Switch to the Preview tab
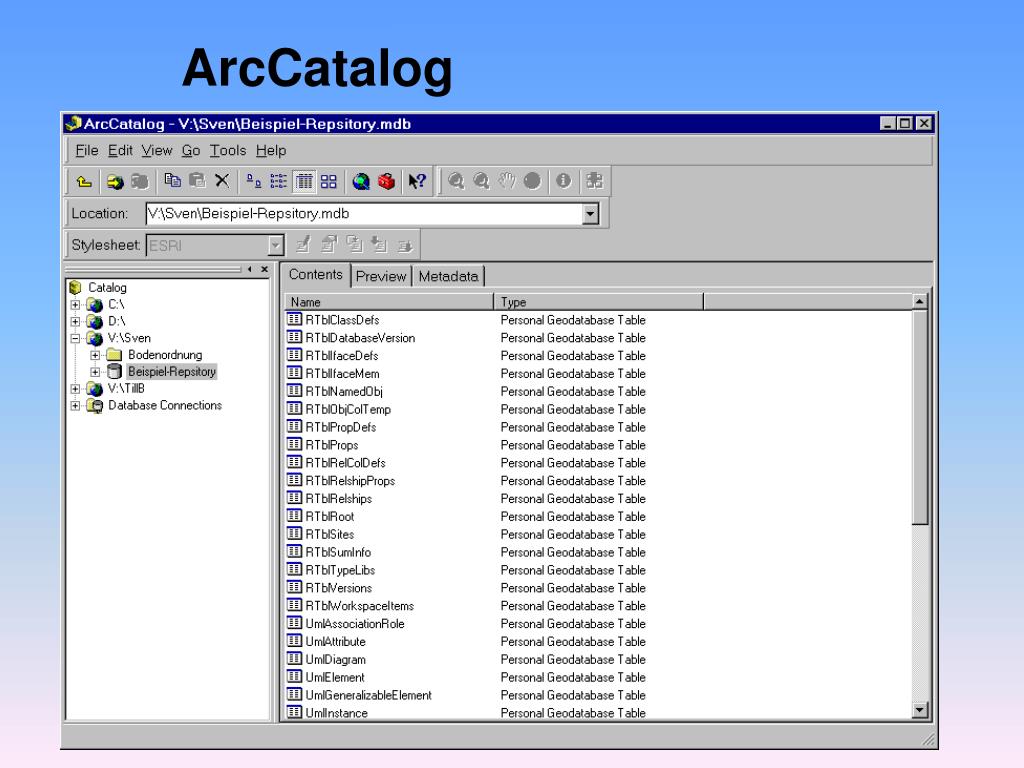The width and height of the screenshot is (1024, 768). [381, 276]
